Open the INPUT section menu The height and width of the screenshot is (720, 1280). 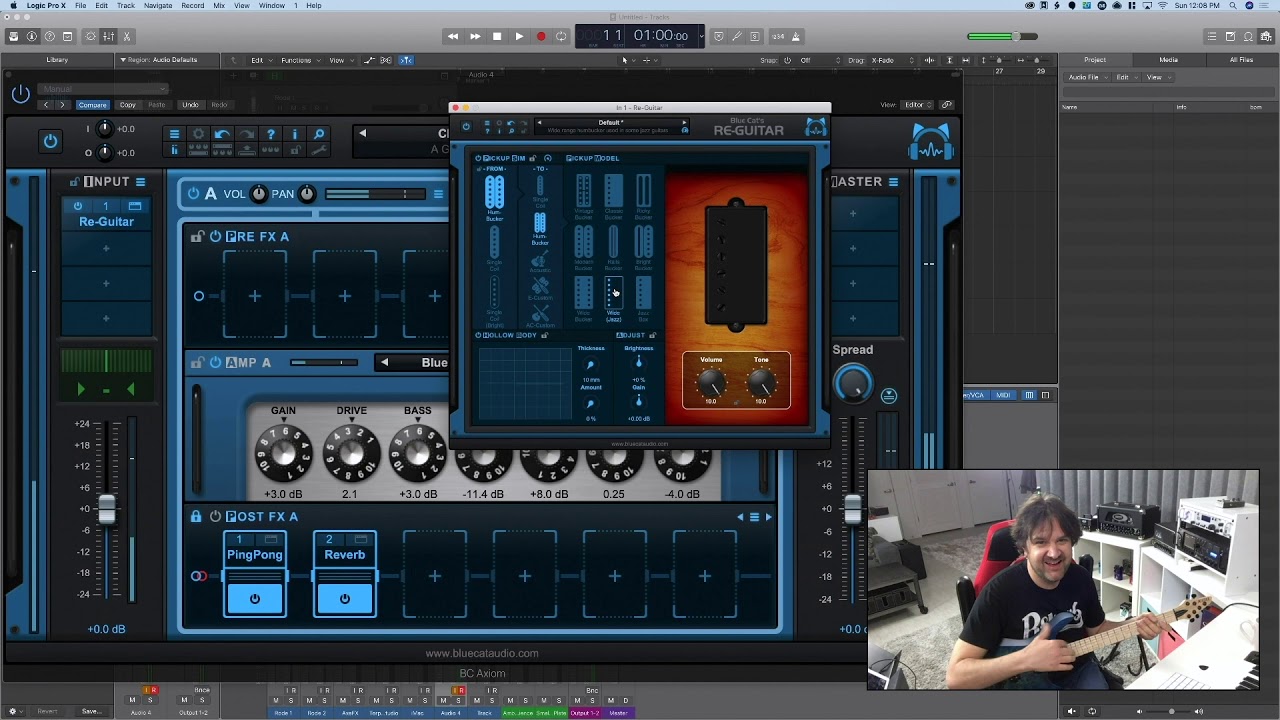point(140,182)
